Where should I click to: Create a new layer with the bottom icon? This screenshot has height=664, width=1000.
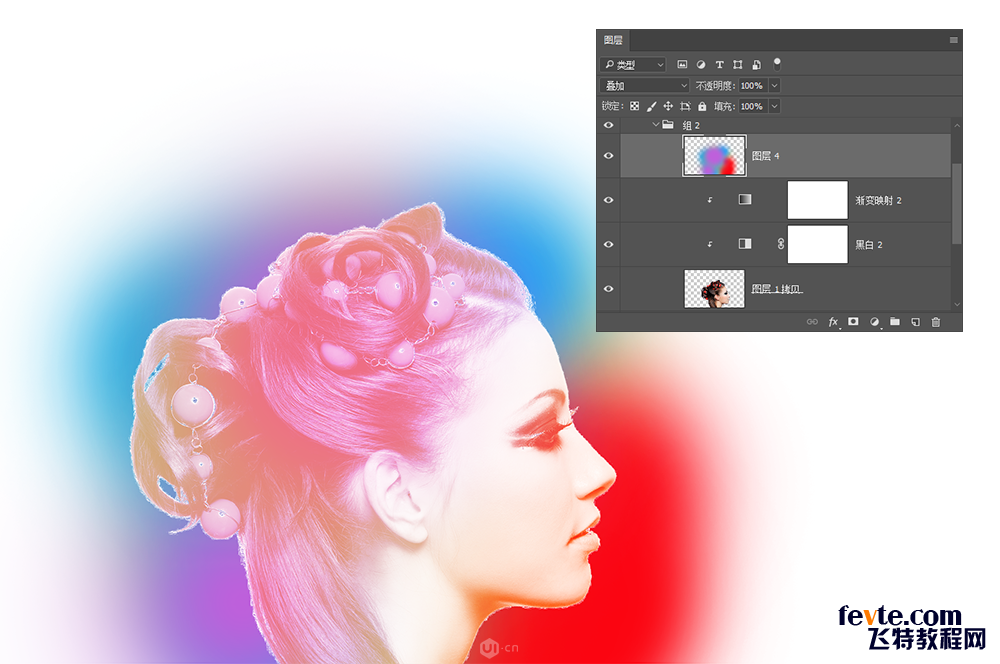point(915,322)
